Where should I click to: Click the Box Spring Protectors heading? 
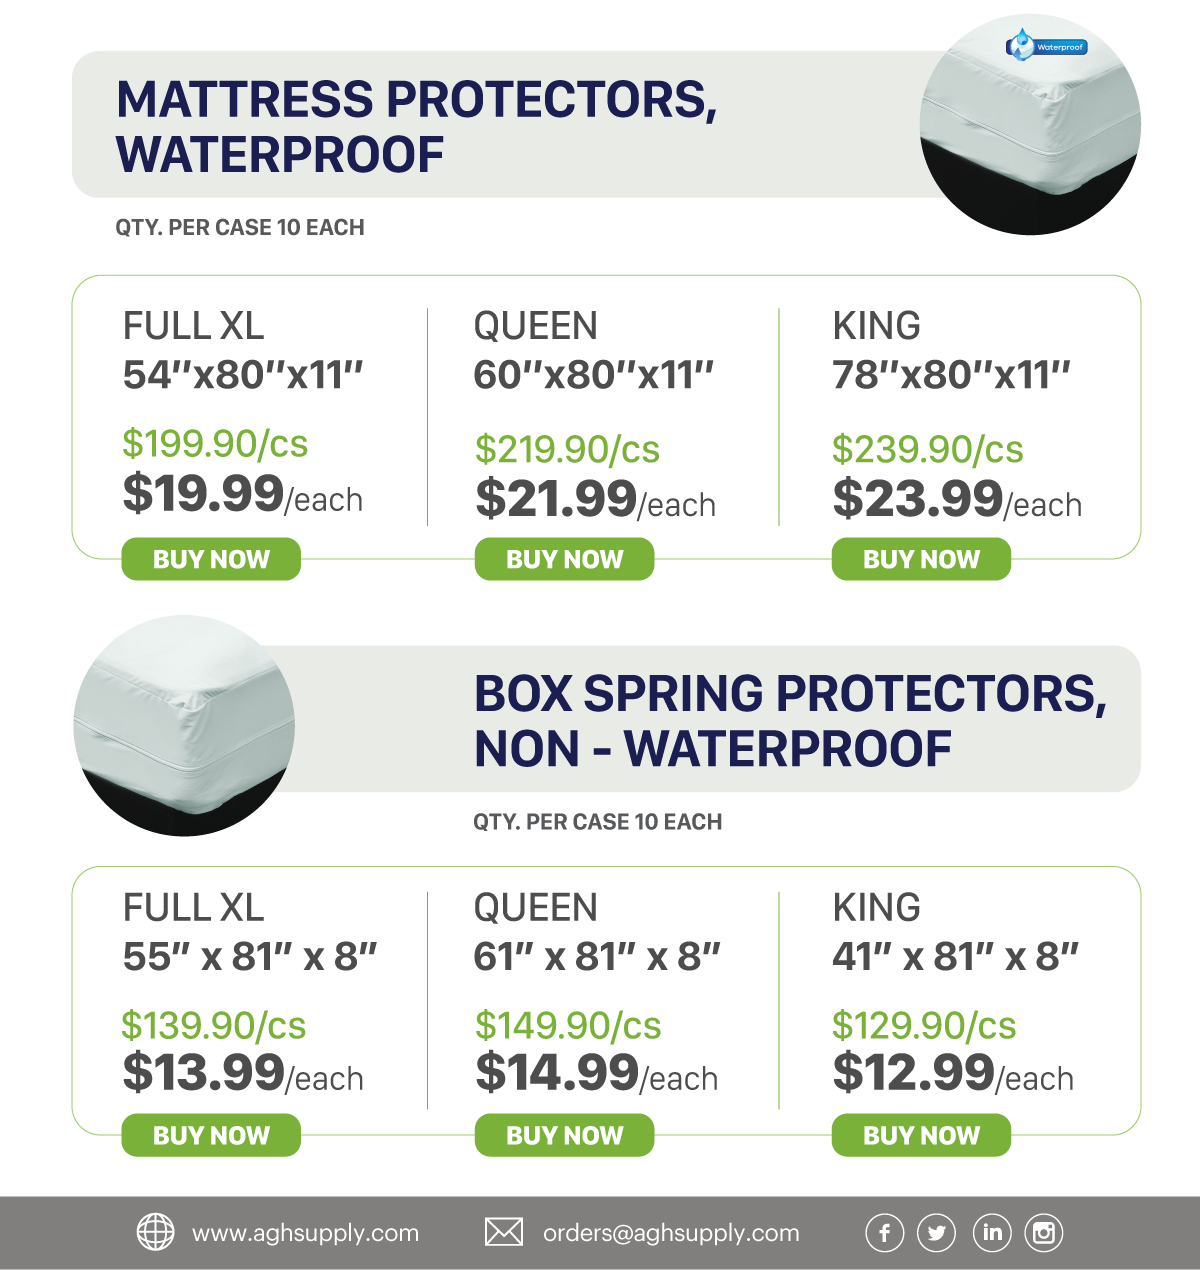(790, 721)
